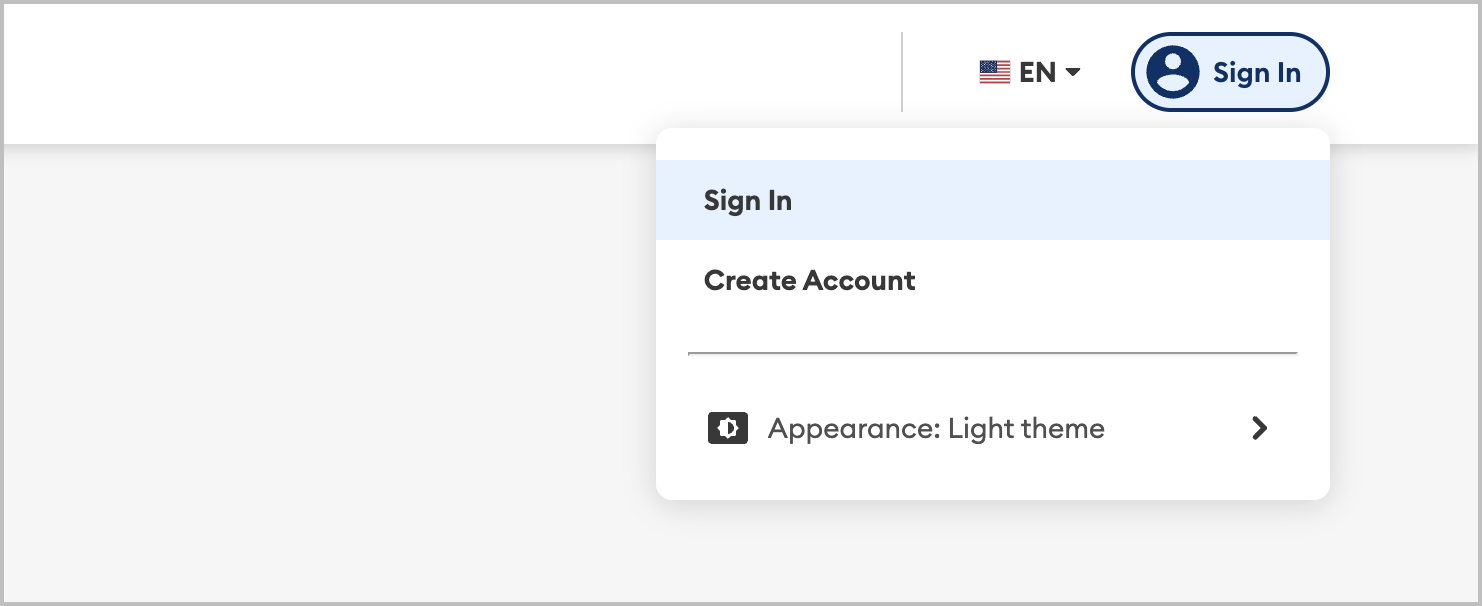Click the right chevron beside Light theme
This screenshot has height=606, width=1482.
click(1260, 428)
